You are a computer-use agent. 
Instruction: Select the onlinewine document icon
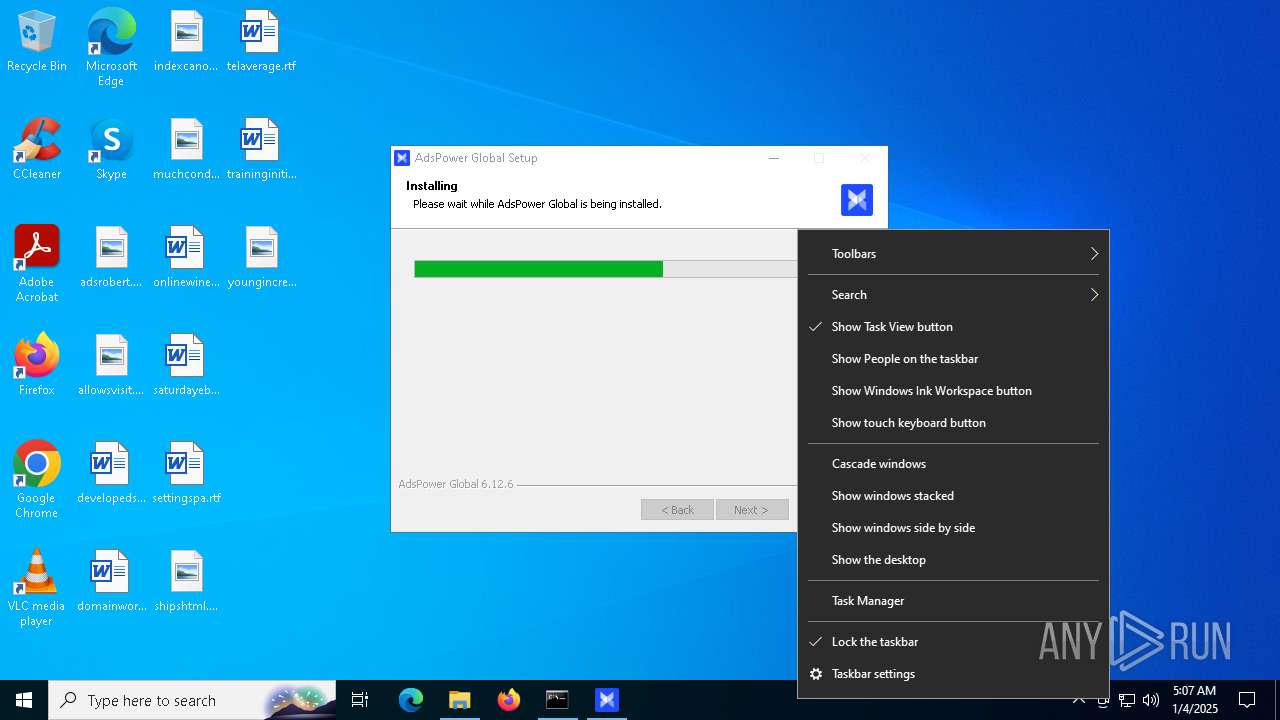(x=186, y=258)
